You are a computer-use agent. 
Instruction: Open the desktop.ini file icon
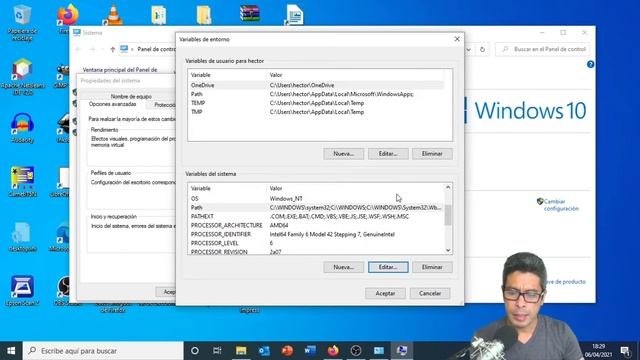click(x=22, y=236)
